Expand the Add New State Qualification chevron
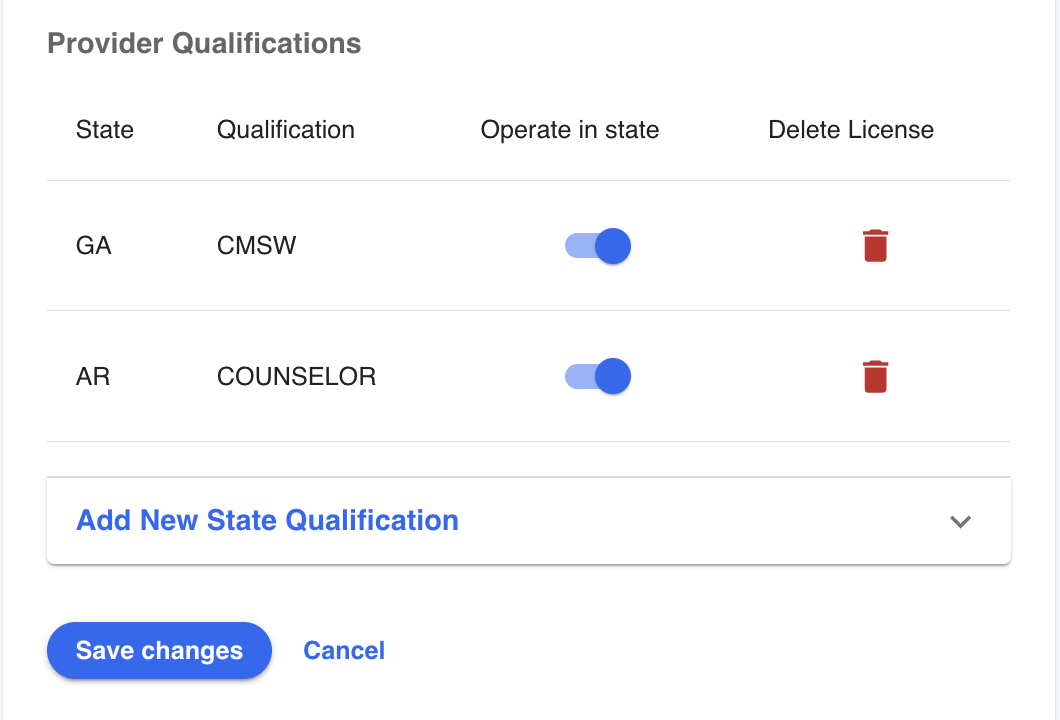 [x=960, y=521]
